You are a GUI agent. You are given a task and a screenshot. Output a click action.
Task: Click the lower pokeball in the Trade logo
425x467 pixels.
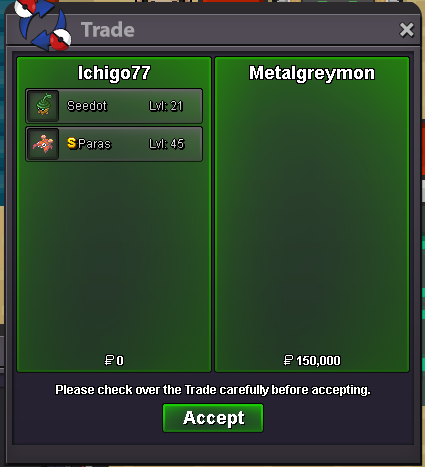coord(61,39)
